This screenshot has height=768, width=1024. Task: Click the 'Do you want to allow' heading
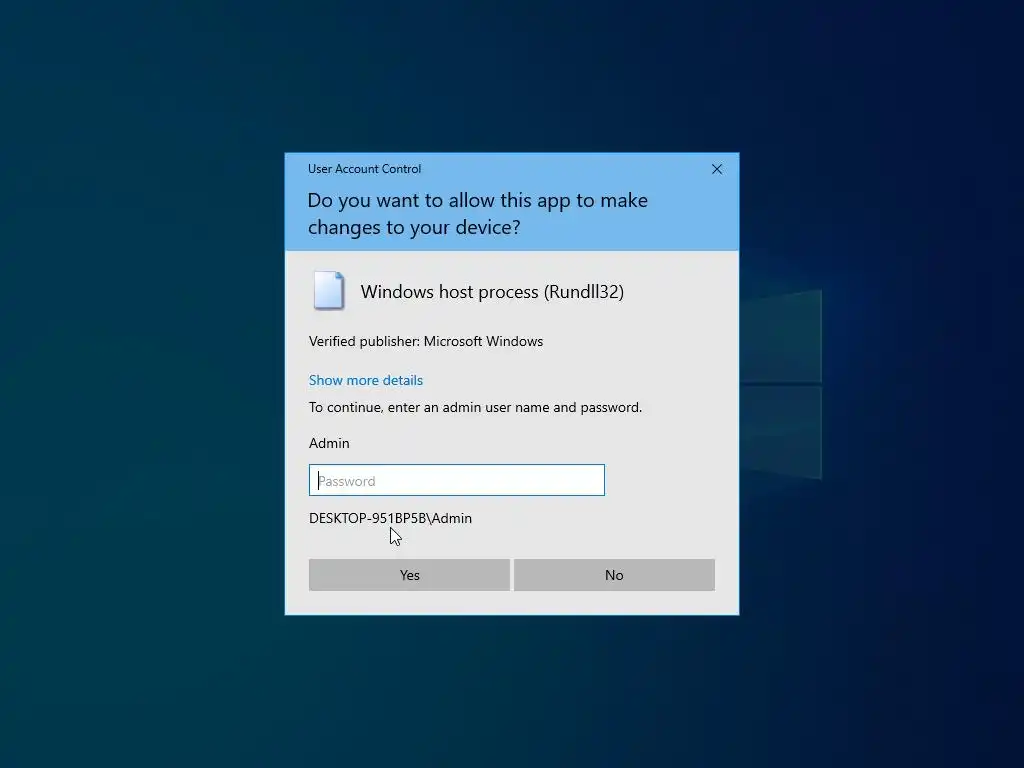tap(477, 214)
